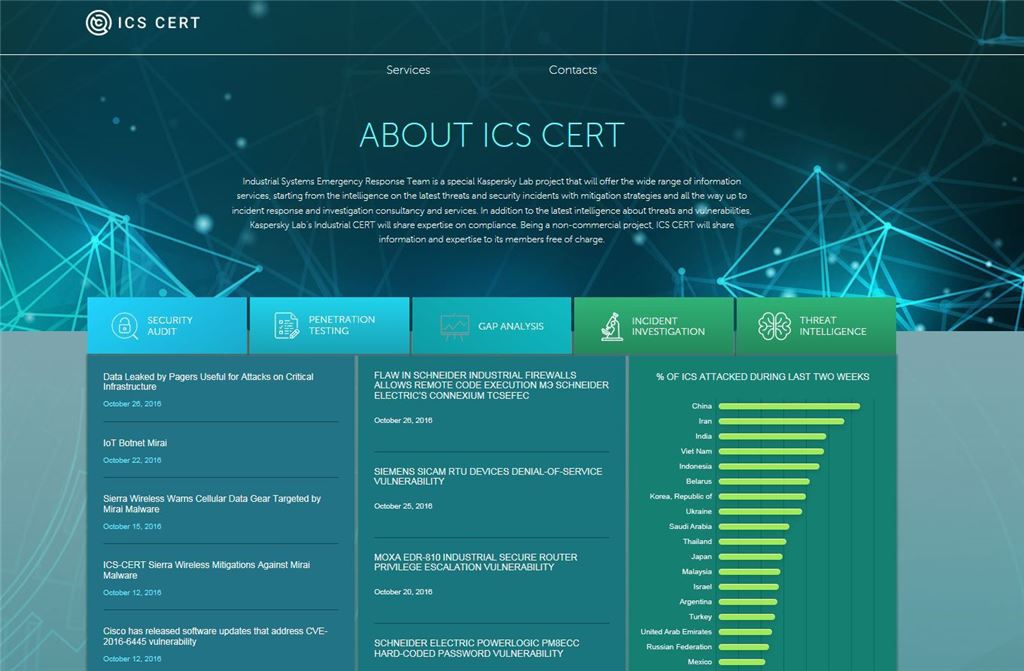Screen dimensions: 1024x671
Task: Click the Penetration Testing checklist icon
Action: (287, 326)
